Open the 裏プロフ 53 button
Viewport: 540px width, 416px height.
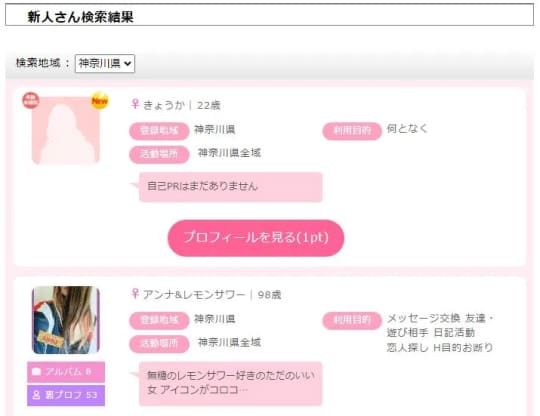[x=66, y=395]
